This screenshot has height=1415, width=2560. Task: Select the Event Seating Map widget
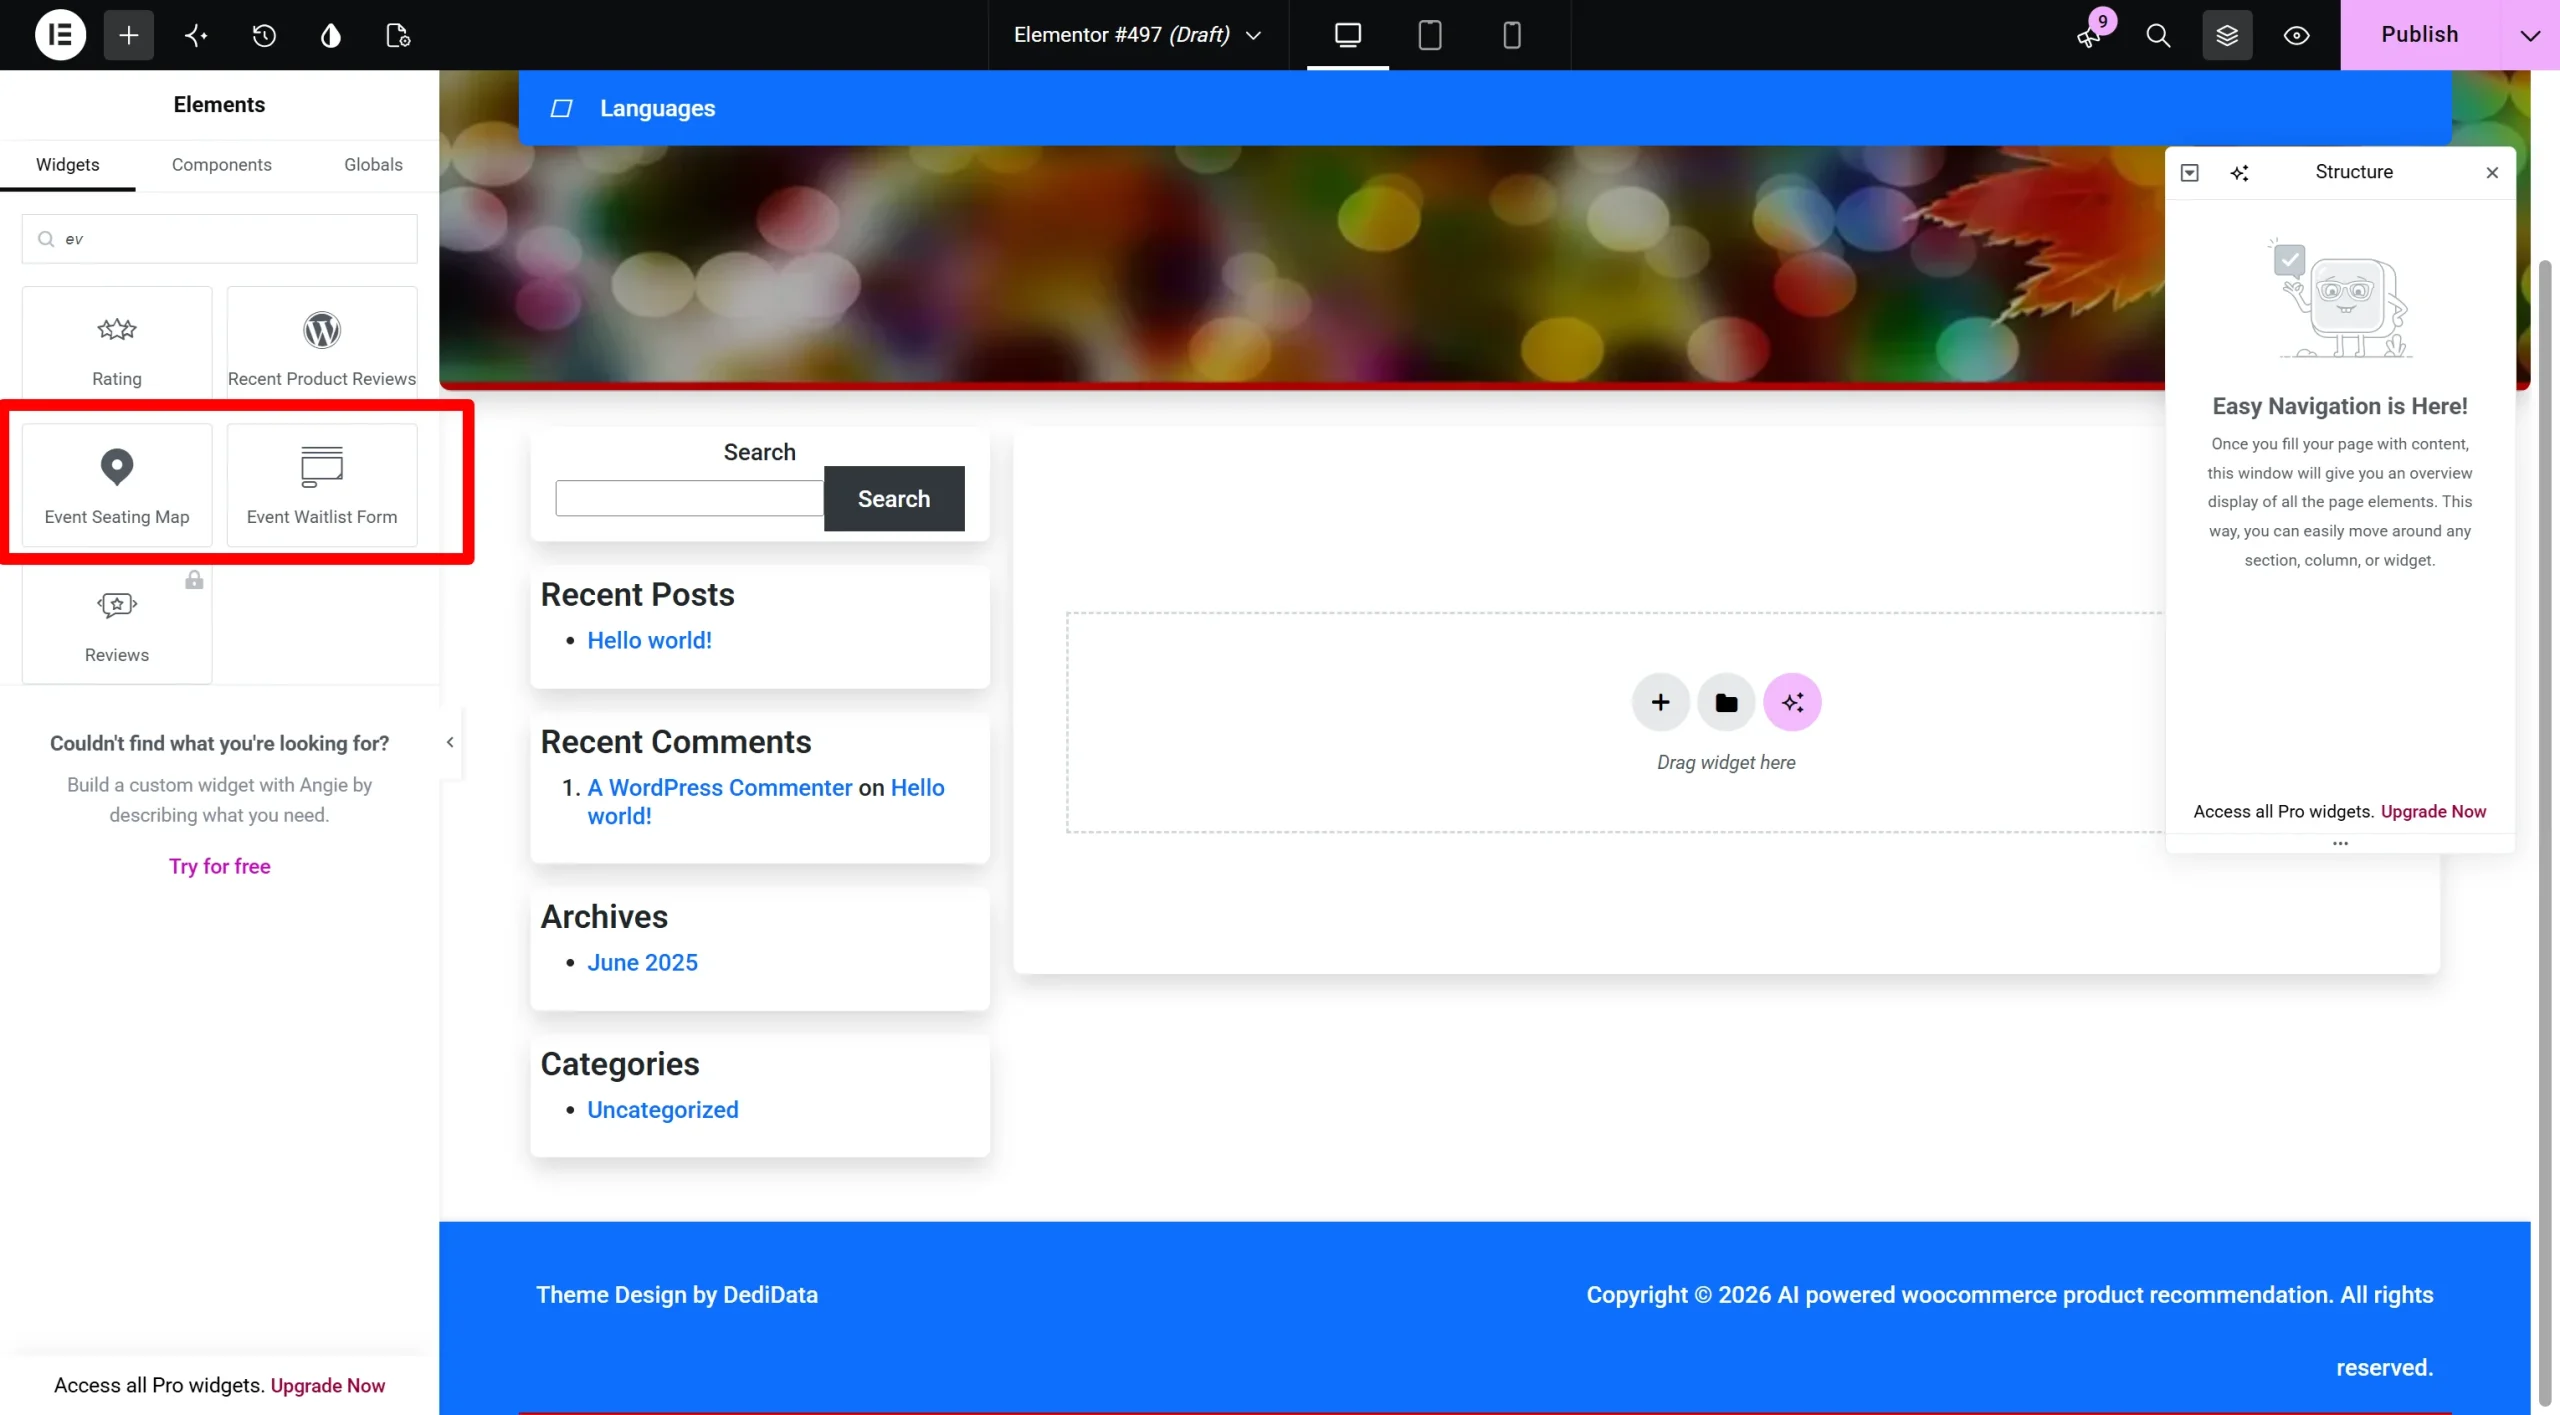[x=117, y=484]
